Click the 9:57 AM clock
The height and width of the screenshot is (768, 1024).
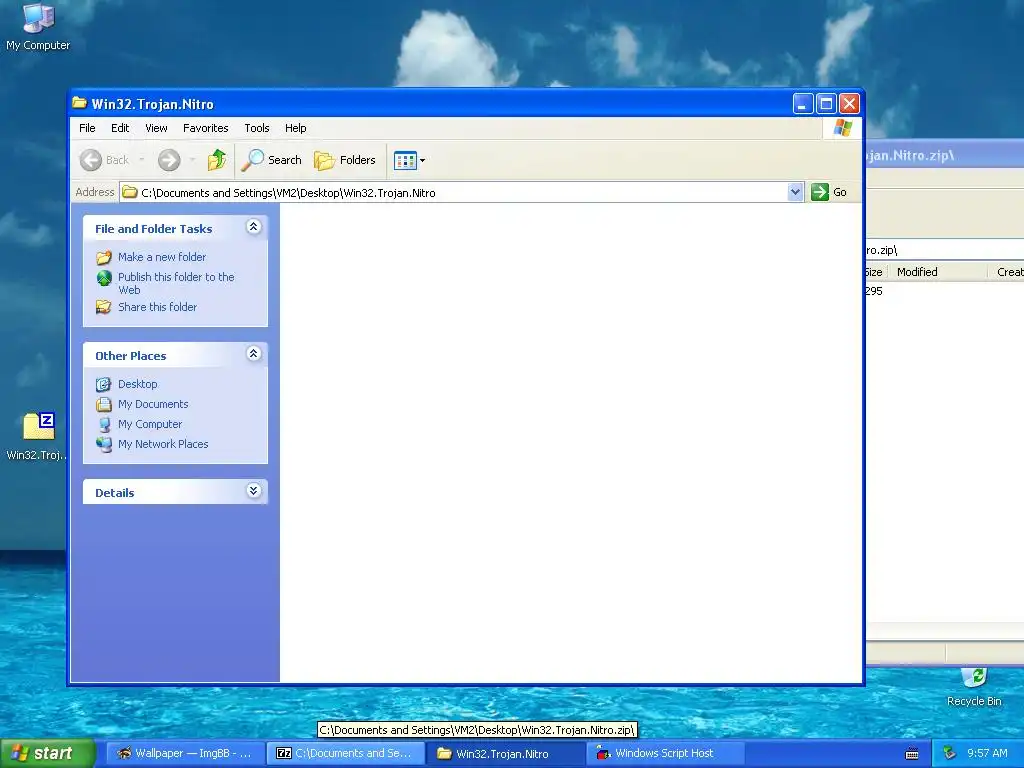(x=987, y=754)
